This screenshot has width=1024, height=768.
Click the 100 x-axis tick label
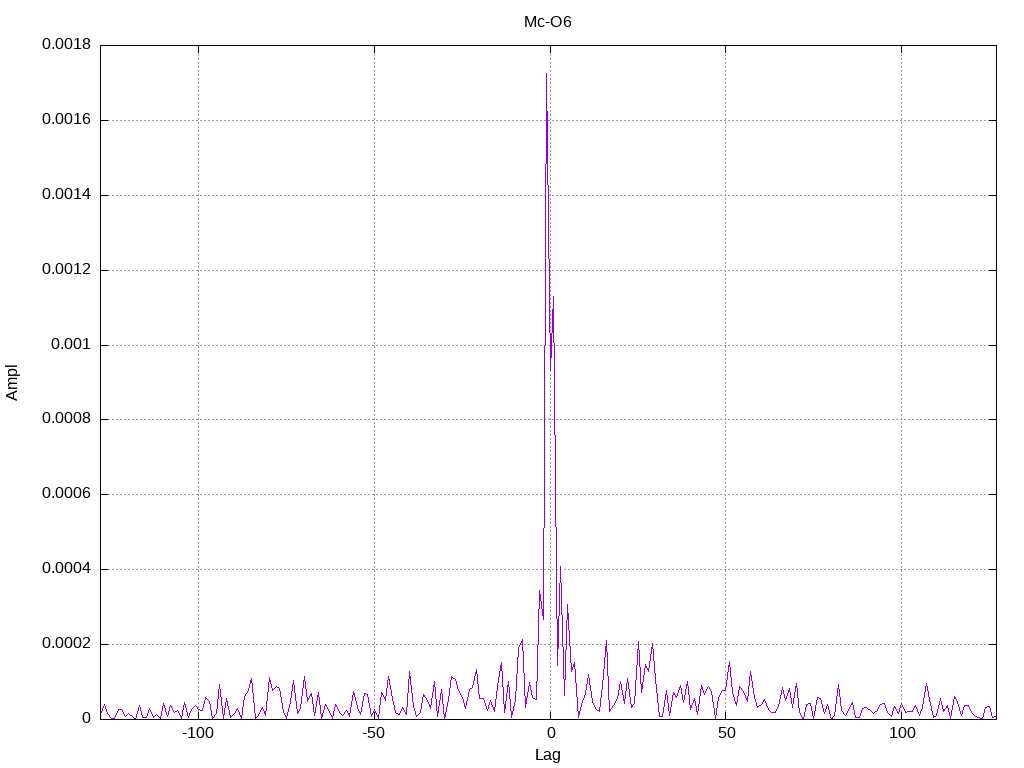902,733
